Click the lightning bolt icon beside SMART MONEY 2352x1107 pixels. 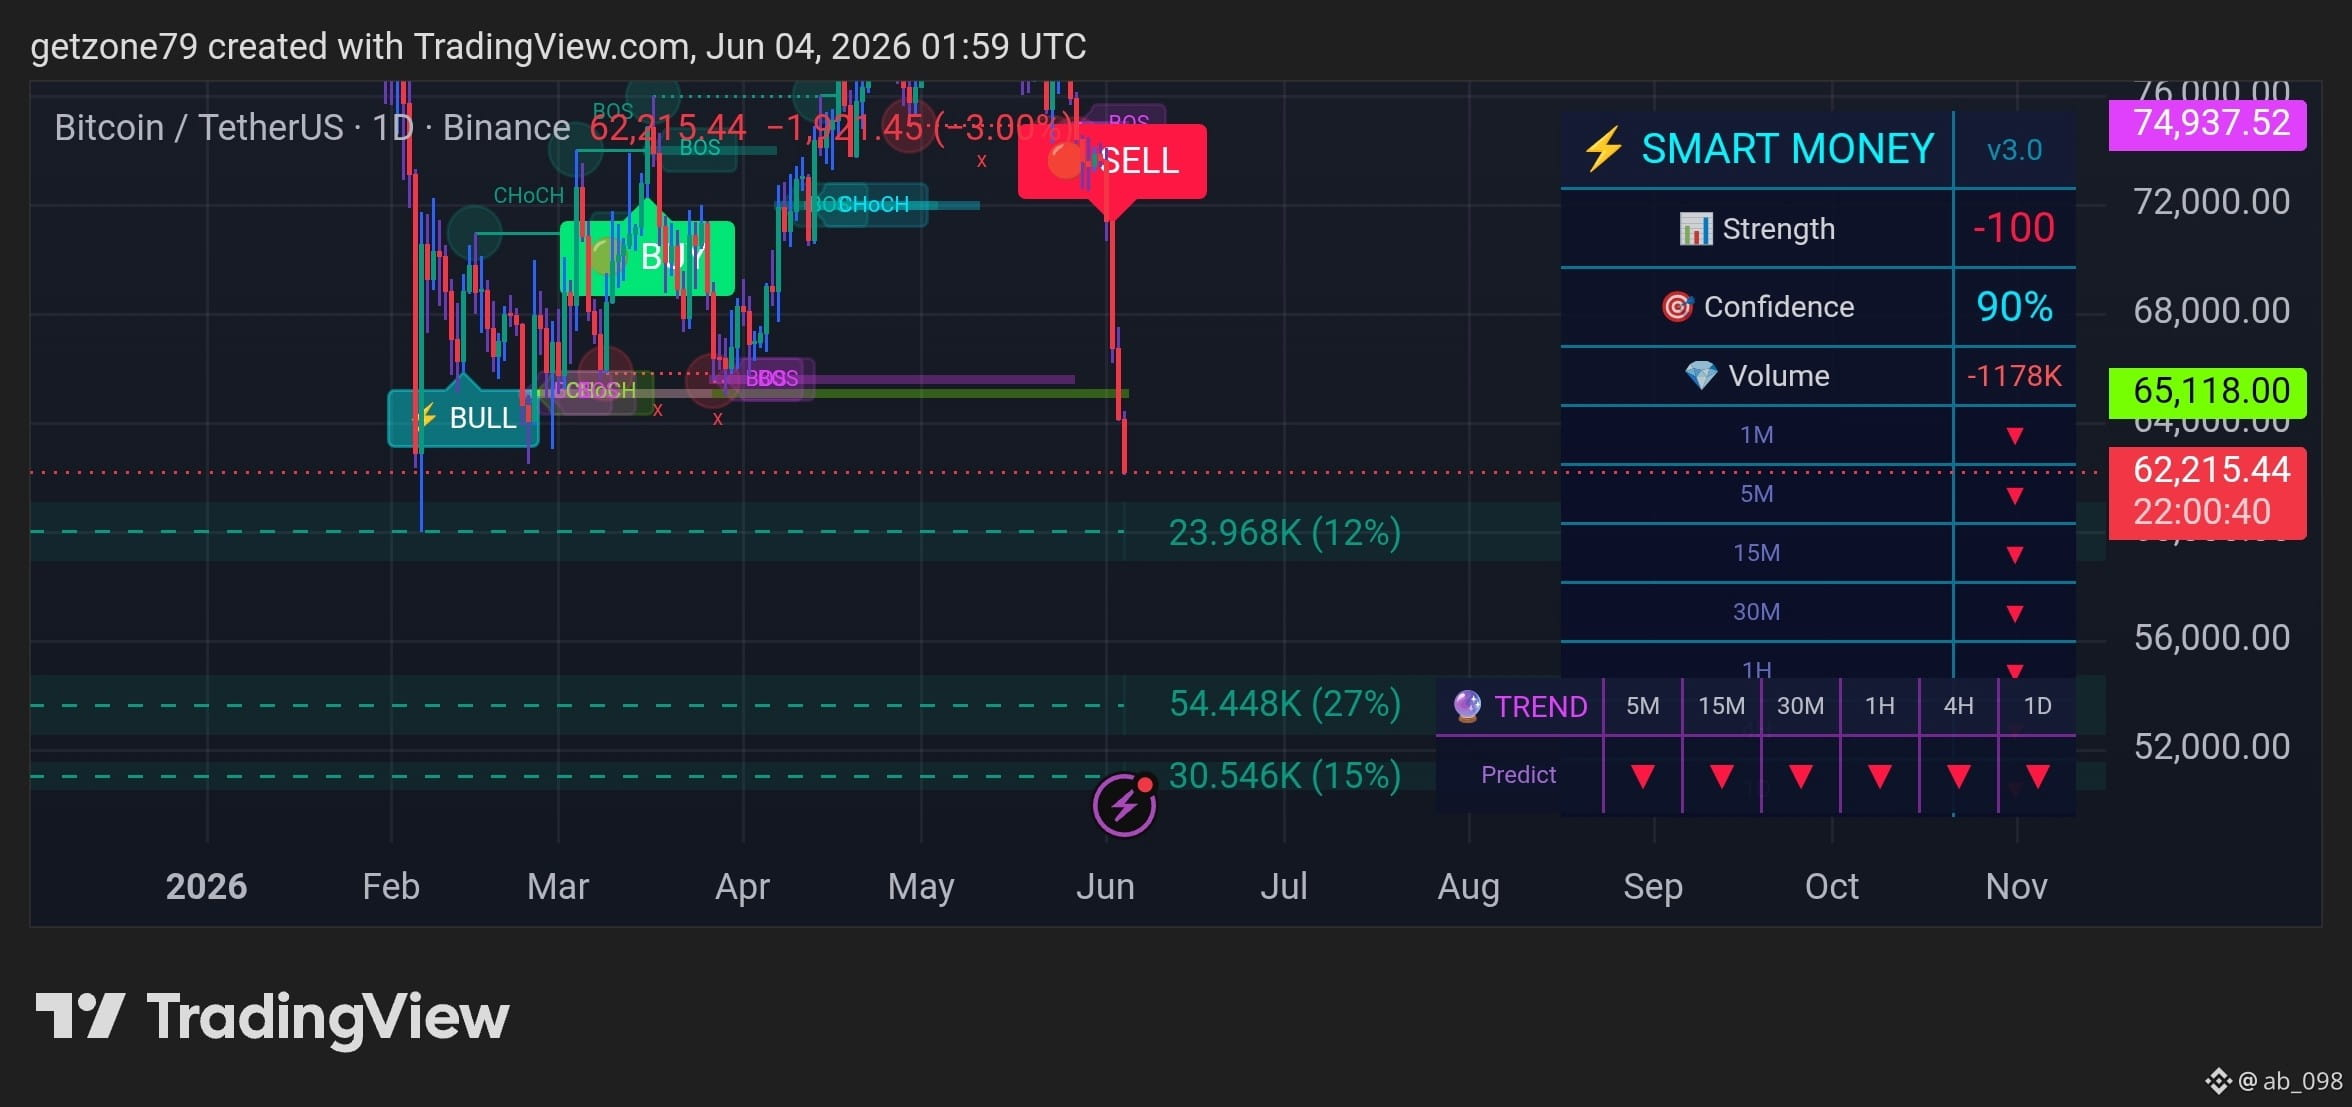tap(1603, 149)
